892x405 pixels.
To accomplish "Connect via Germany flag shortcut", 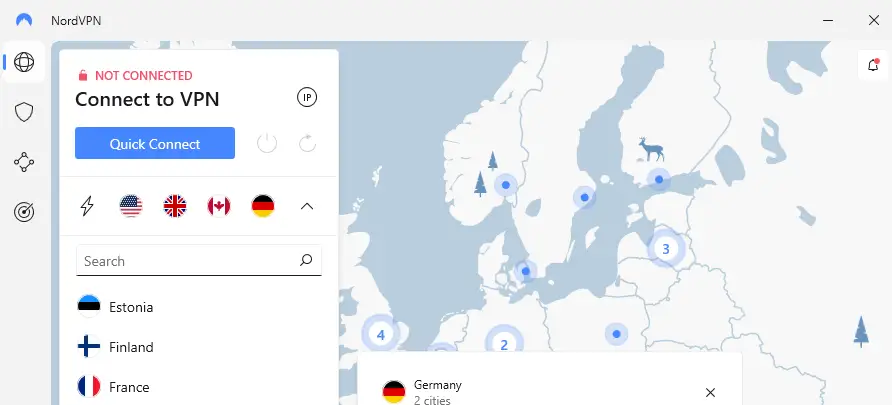I will click(x=263, y=206).
